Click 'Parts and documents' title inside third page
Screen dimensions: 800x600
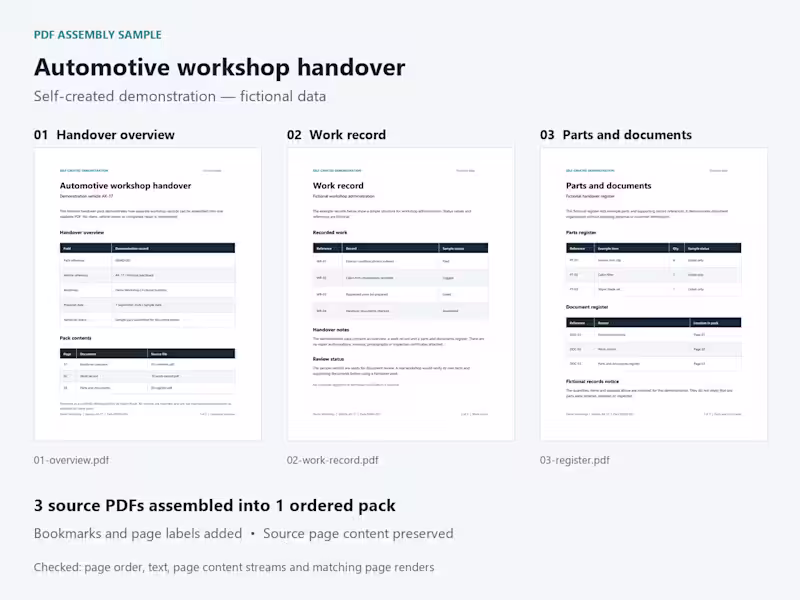[609, 186]
